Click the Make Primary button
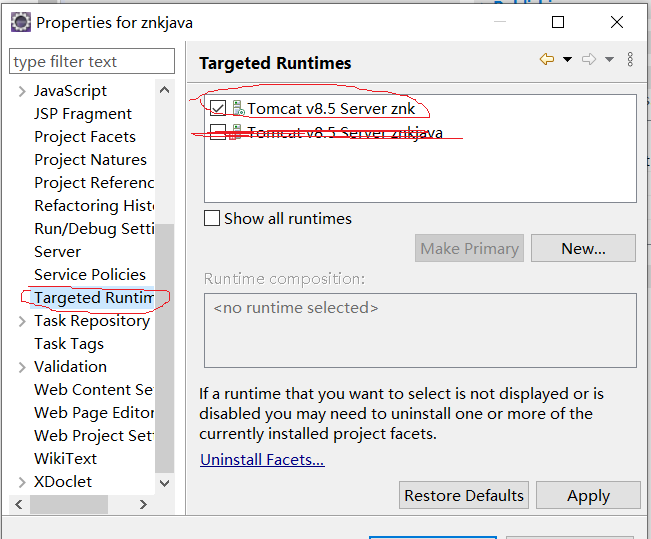 [x=469, y=248]
